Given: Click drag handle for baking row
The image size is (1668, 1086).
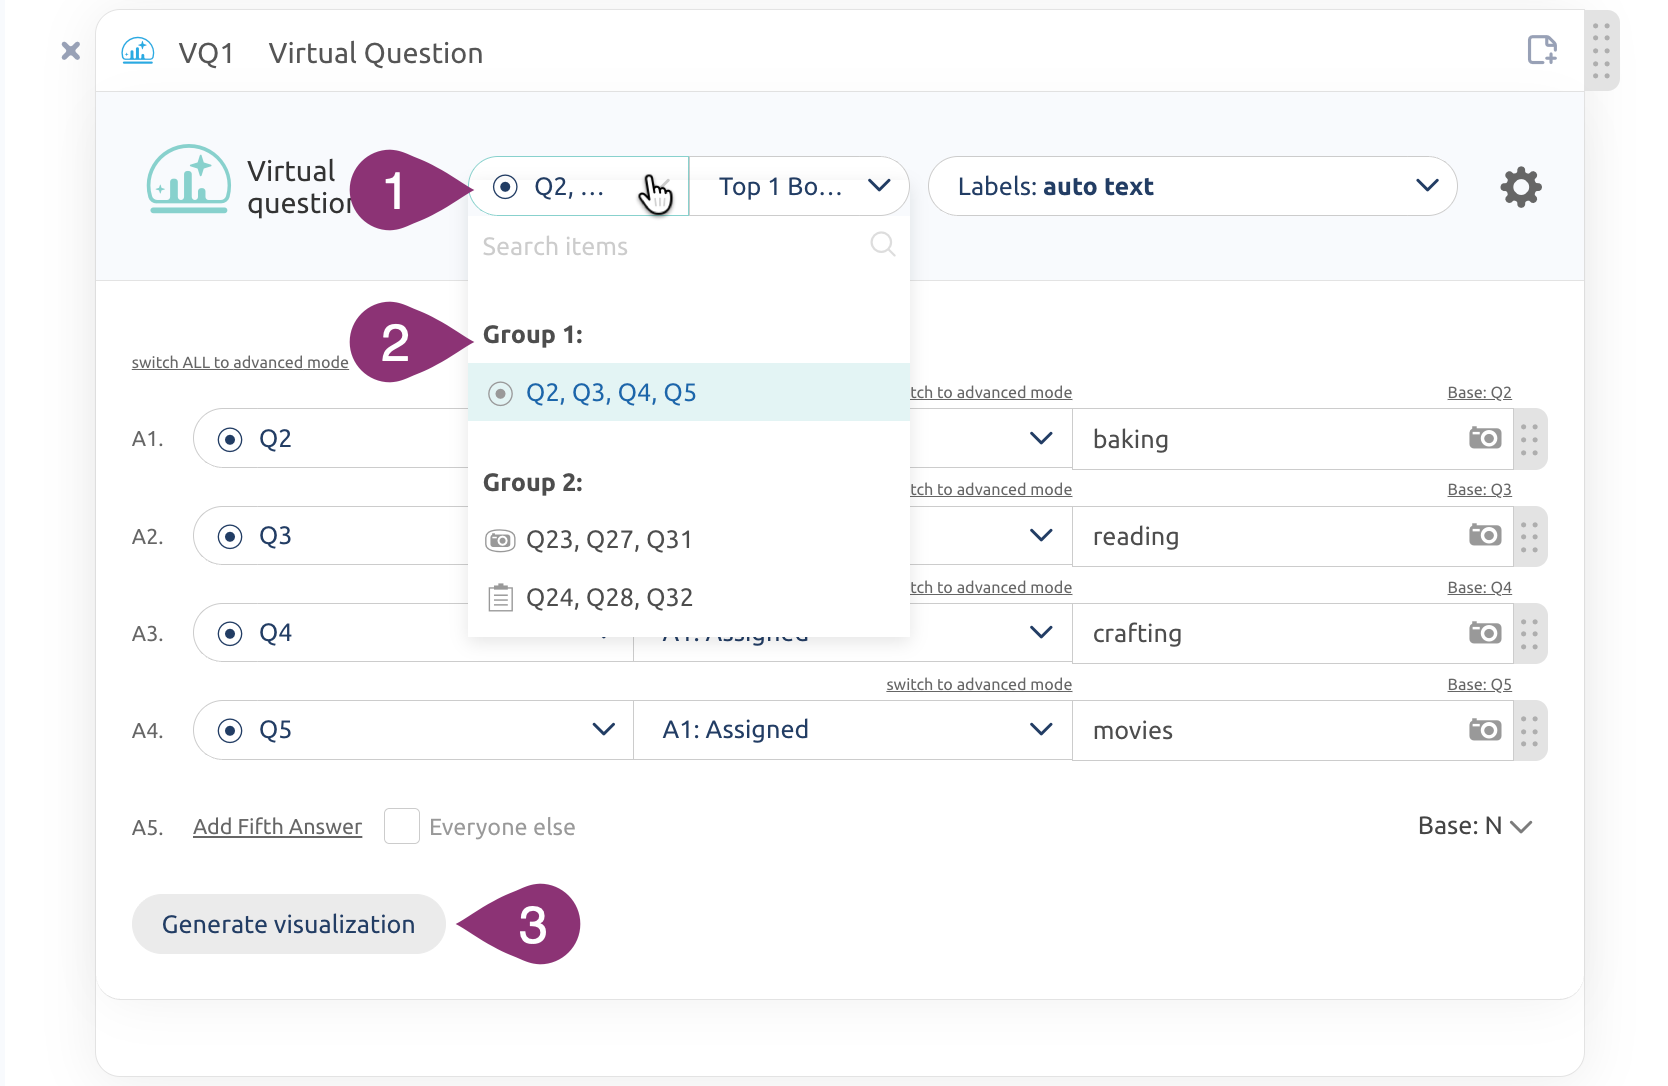Looking at the screenshot, I should 1530,439.
